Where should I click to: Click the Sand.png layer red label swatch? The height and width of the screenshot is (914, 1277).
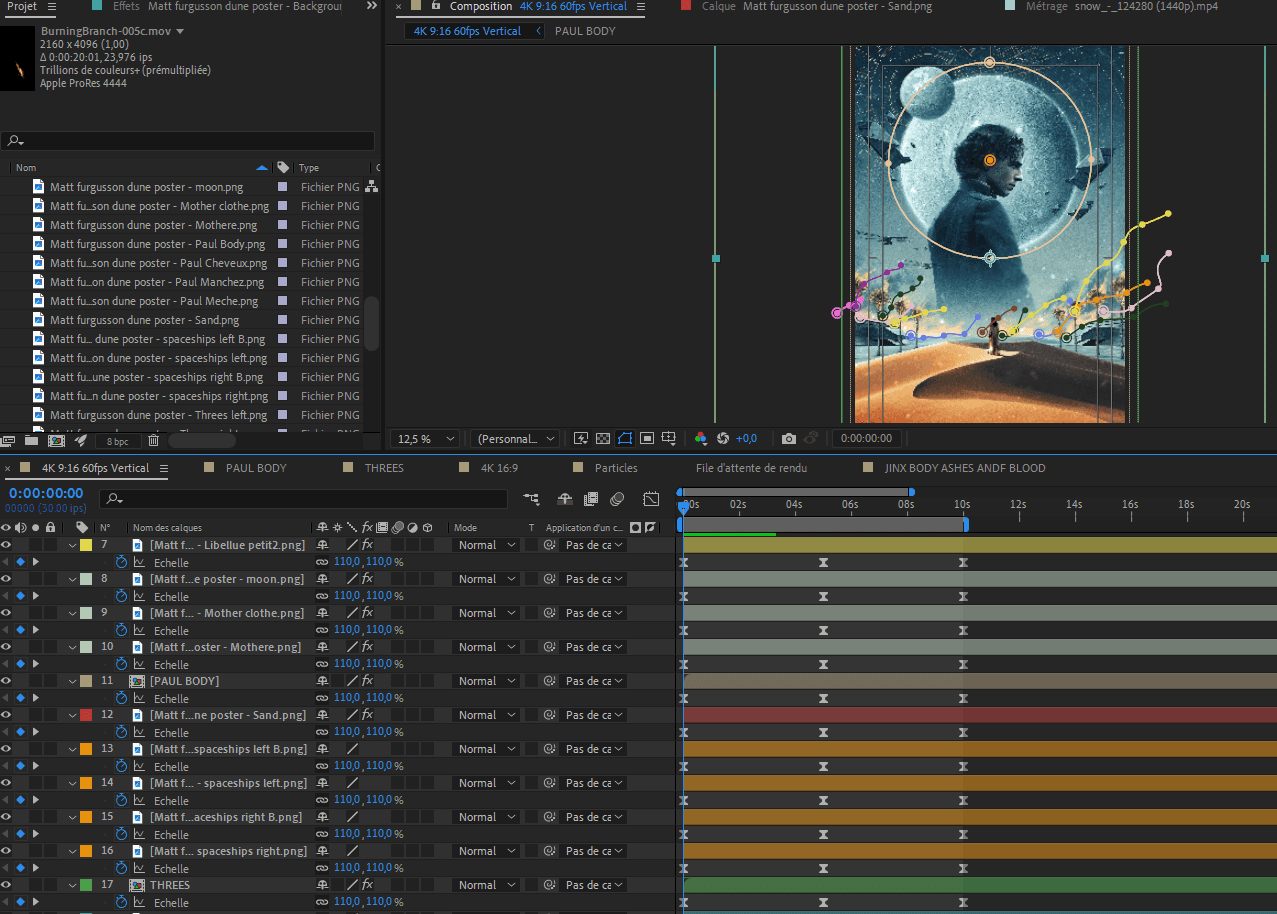point(86,715)
